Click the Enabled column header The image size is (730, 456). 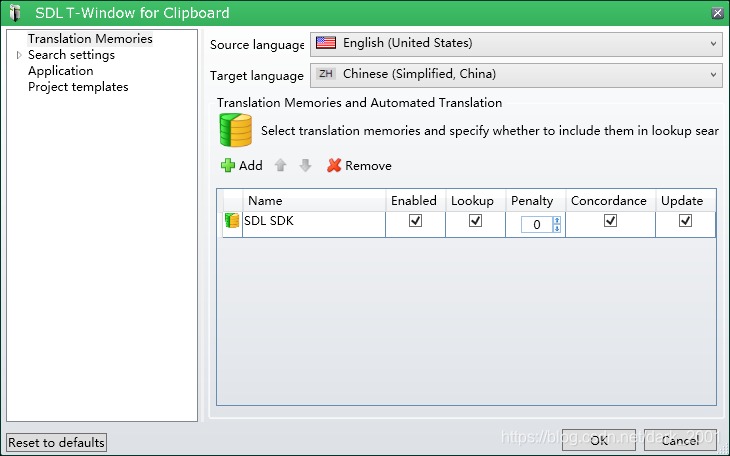(415, 201)
